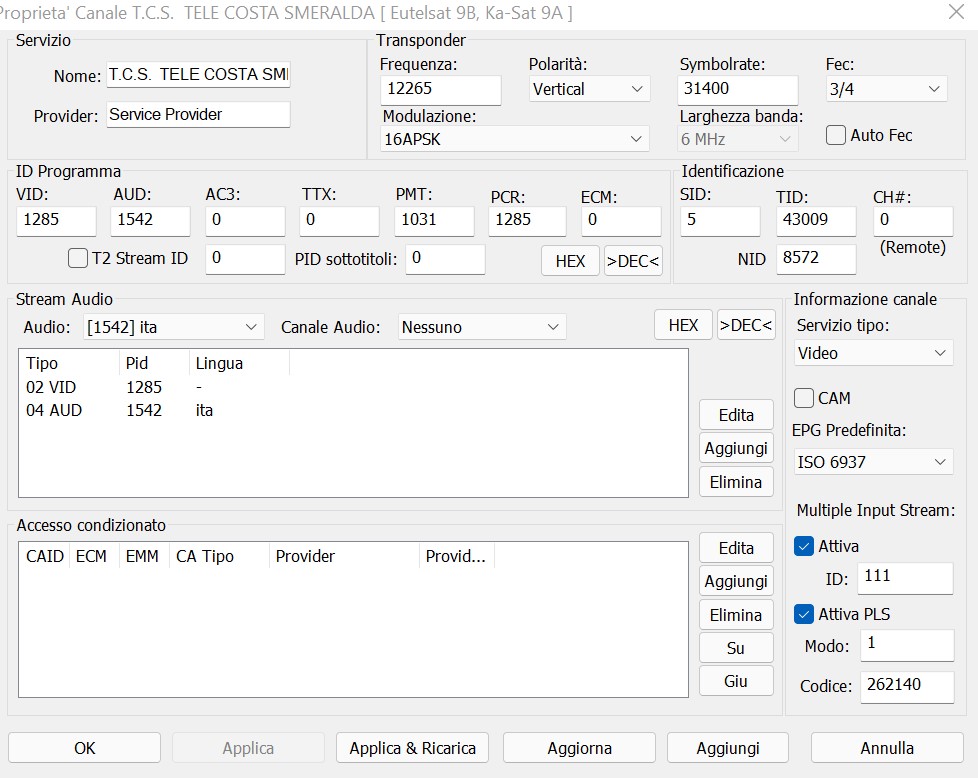This screenshot has width=978, height=778.
Task: Click the VID input field
Action: (x=56, y=221)
